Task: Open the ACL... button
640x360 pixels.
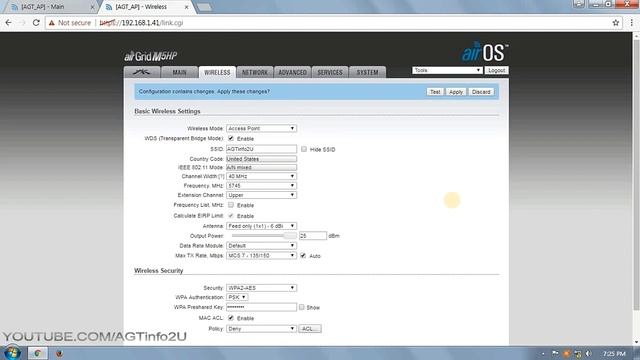Action: click(310, 329)
